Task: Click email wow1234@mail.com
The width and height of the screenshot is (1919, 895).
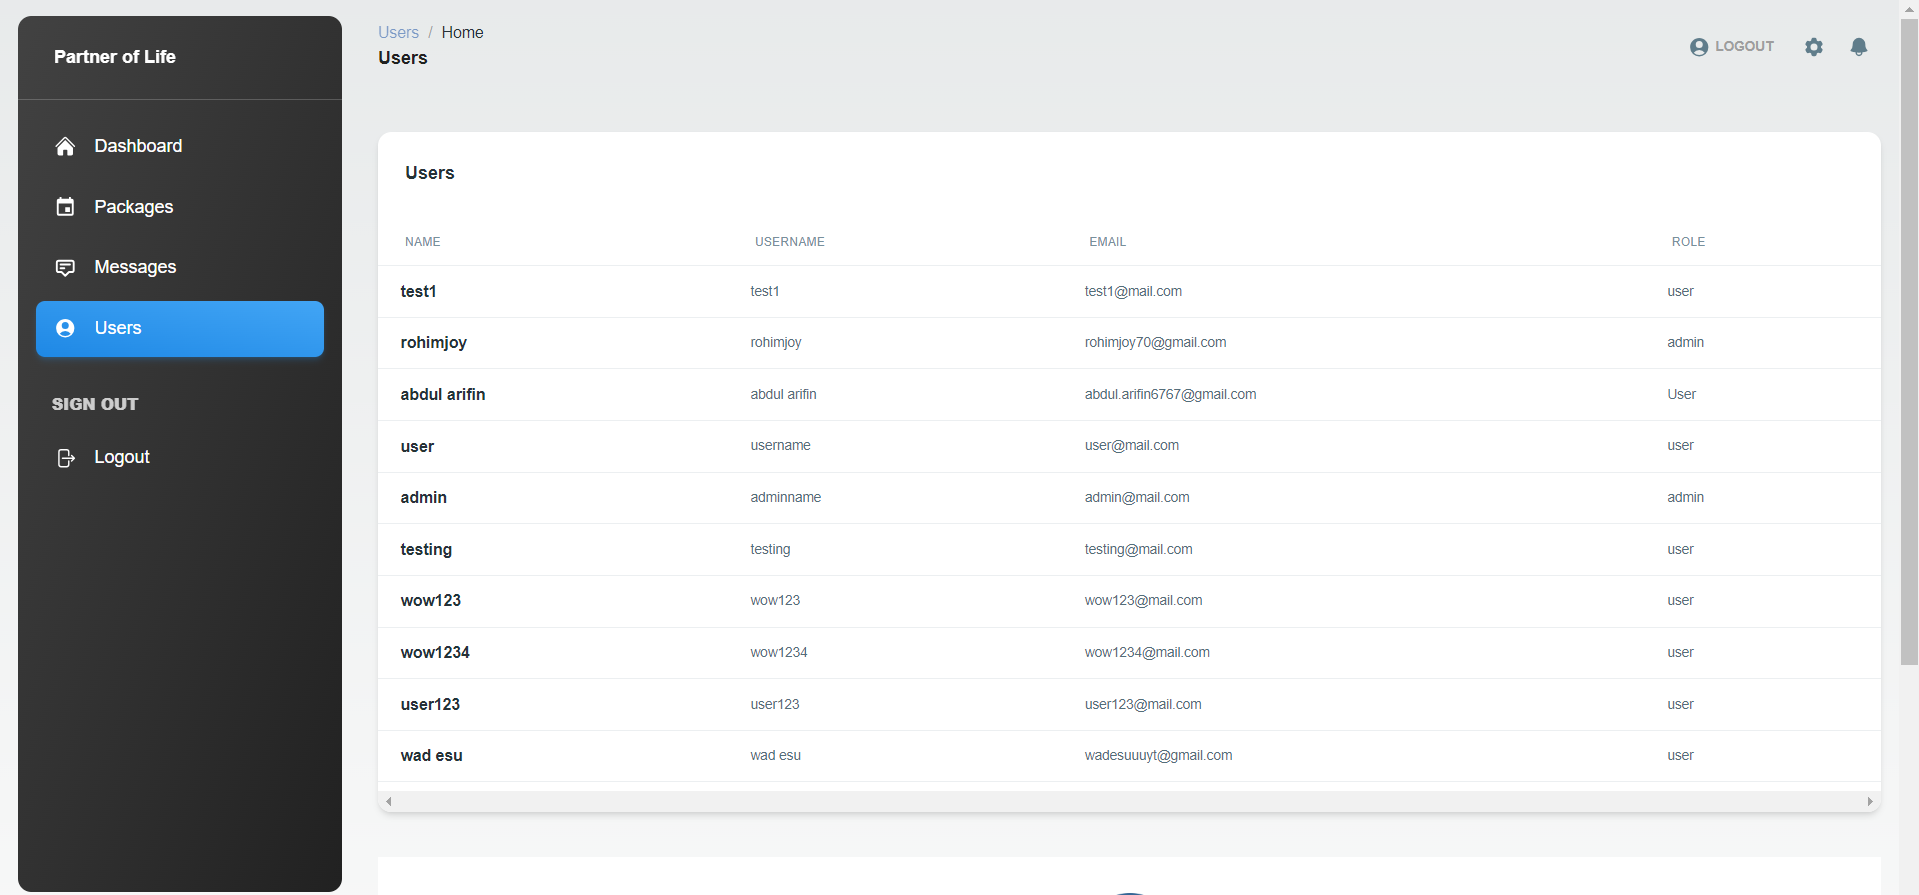Action: [x=1147, y=652]
